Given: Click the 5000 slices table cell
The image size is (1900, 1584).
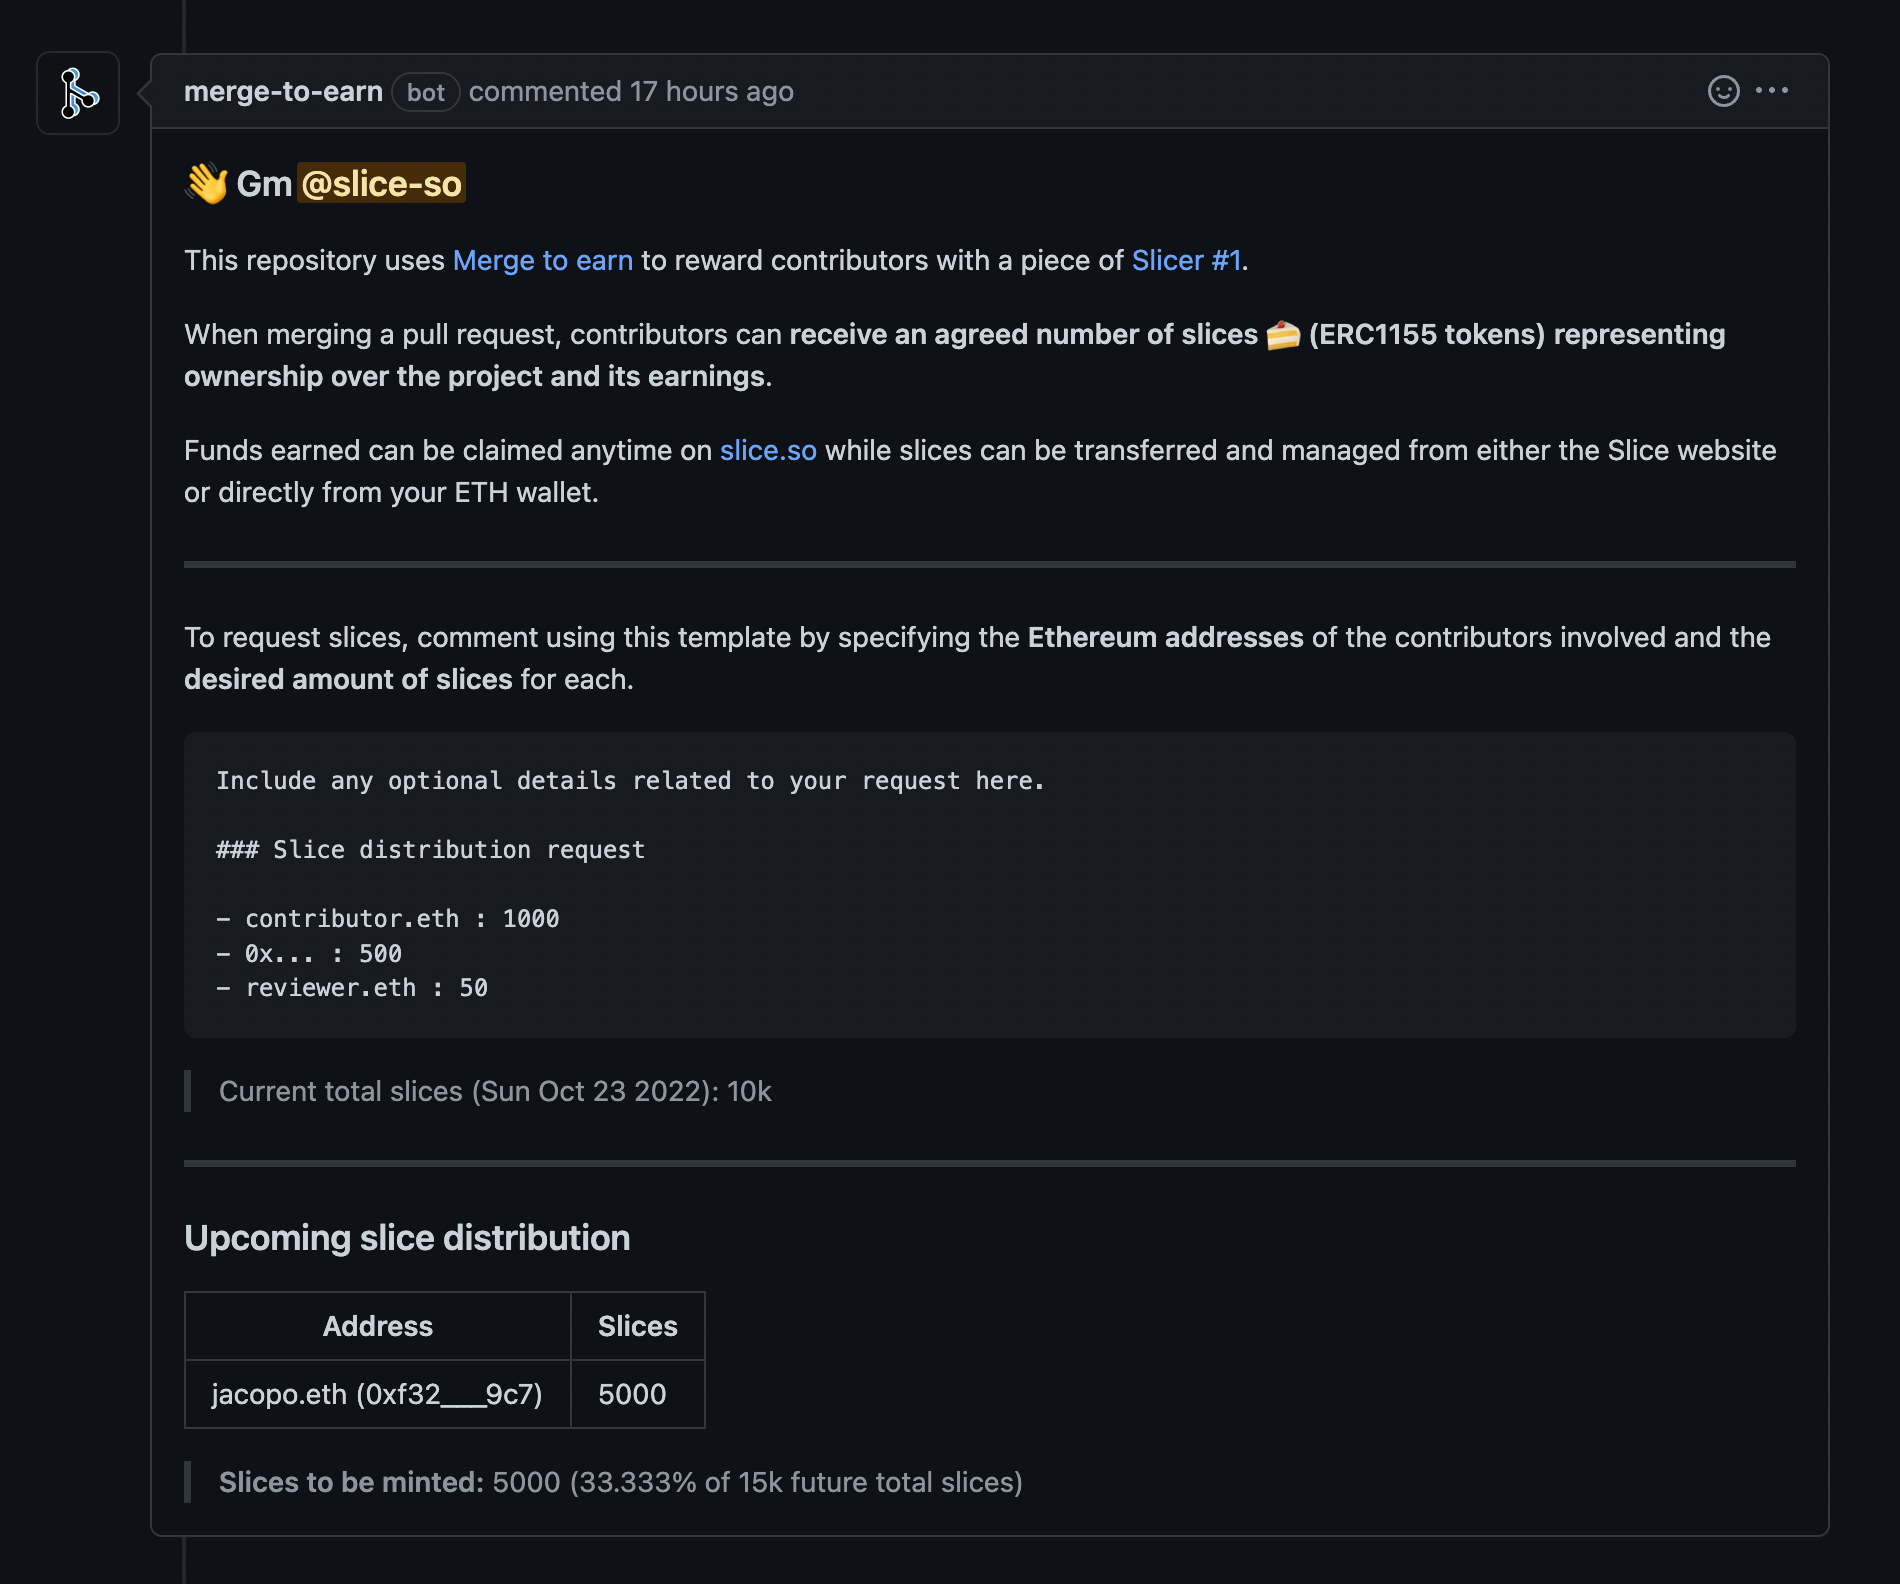Looking at the screenshot, I should coord(631,1394).
